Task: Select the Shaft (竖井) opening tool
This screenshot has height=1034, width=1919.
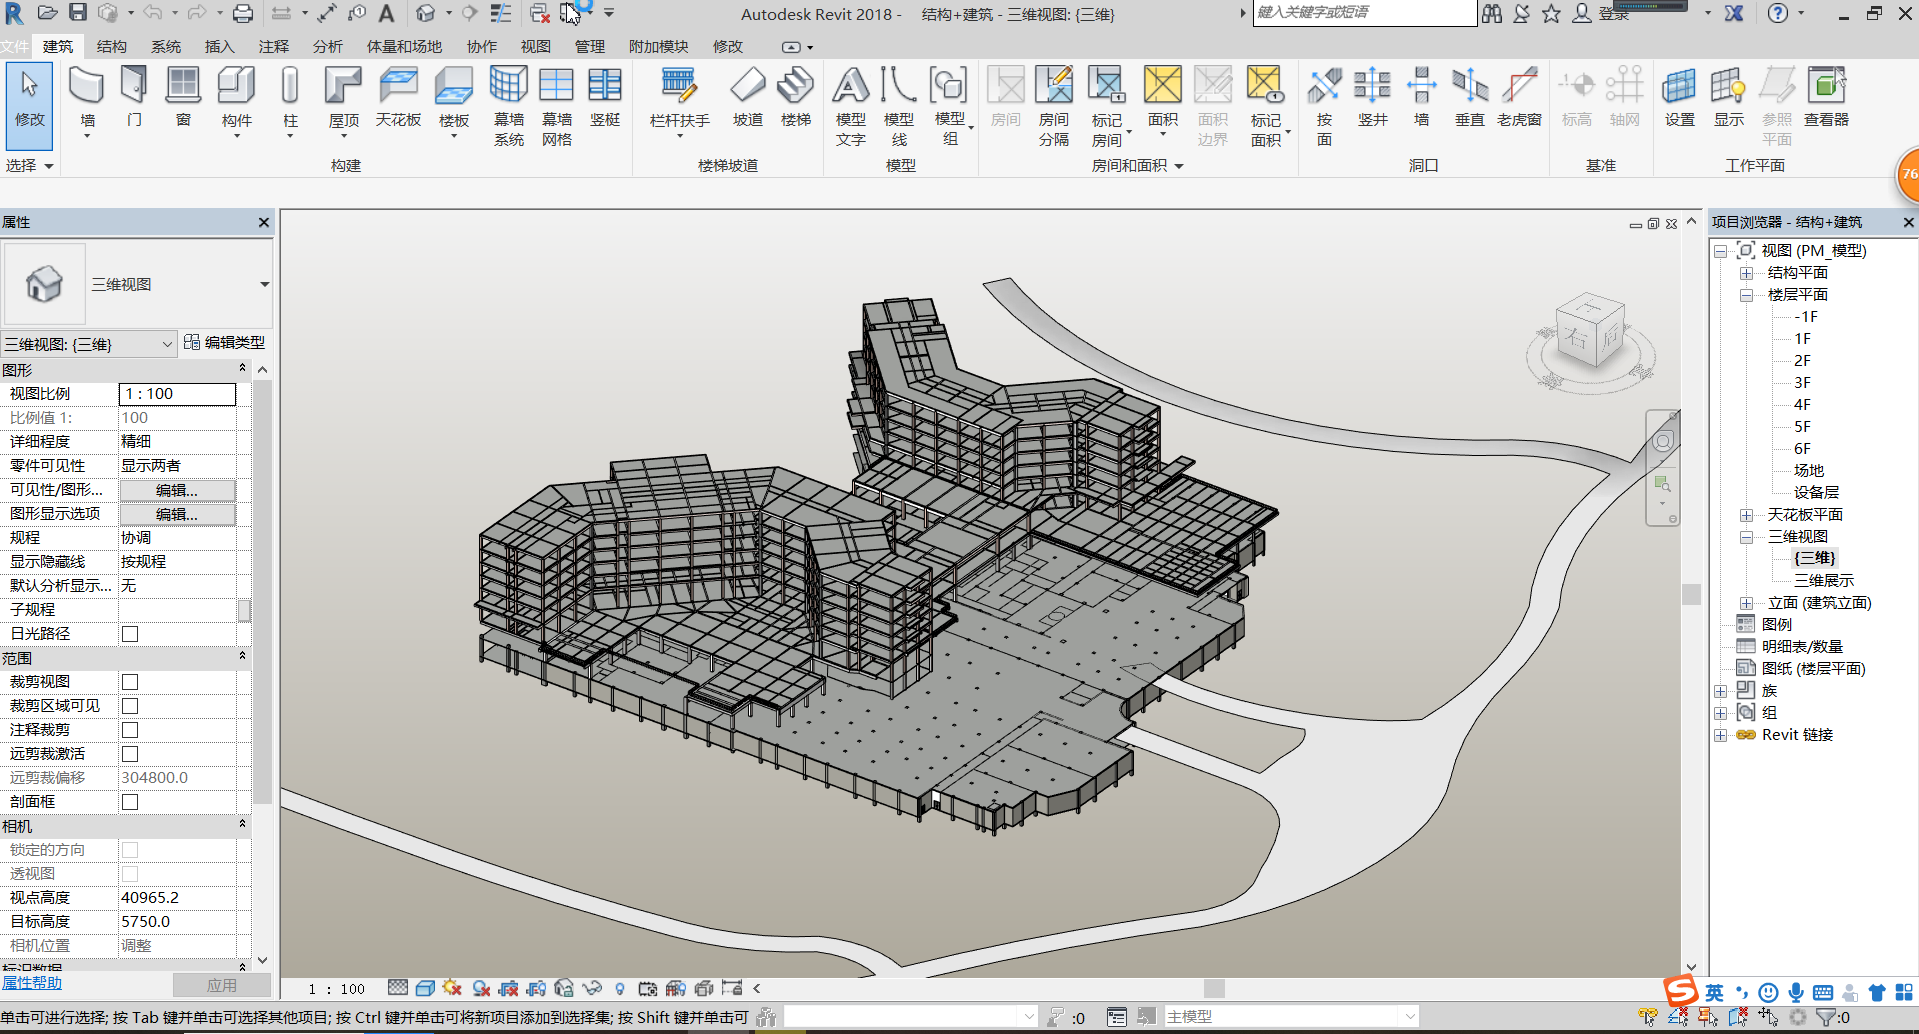Action: [x=1373, y=97]
